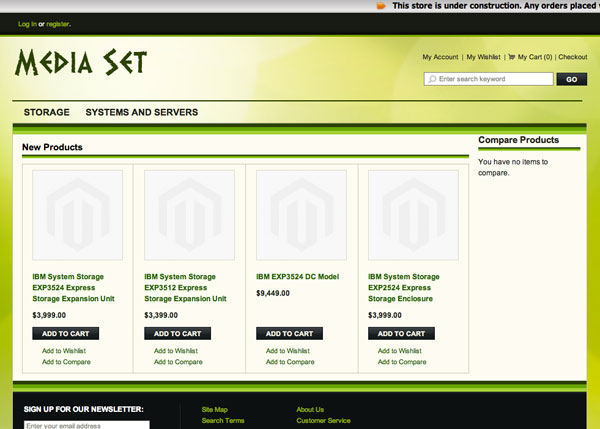Open the Storage category menu
The width and height of the screenshot is (600, 429).
47,113
